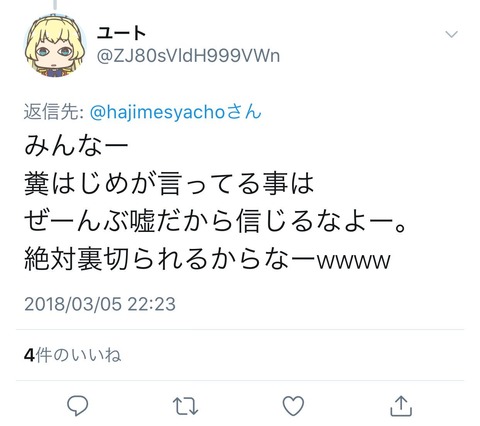Screen dimensions: 480x426
Task: Select the 返信先: label
Action: 53,112
